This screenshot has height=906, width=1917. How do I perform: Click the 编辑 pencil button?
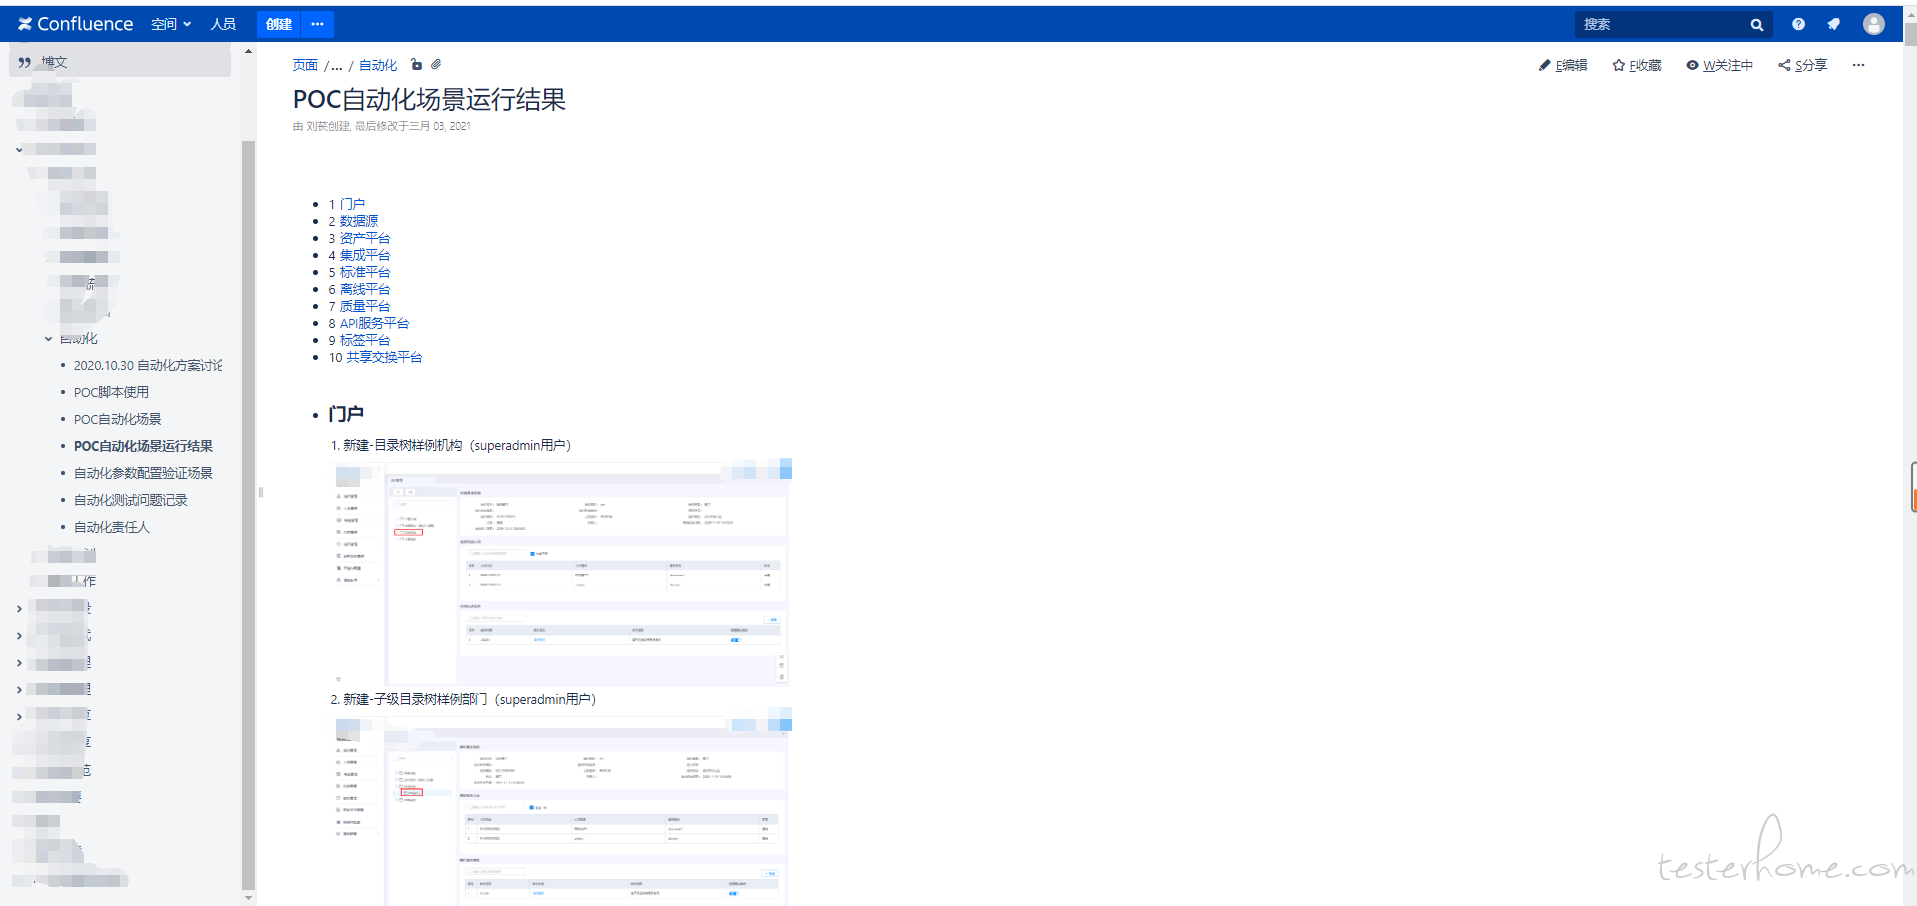[1563, 65]
